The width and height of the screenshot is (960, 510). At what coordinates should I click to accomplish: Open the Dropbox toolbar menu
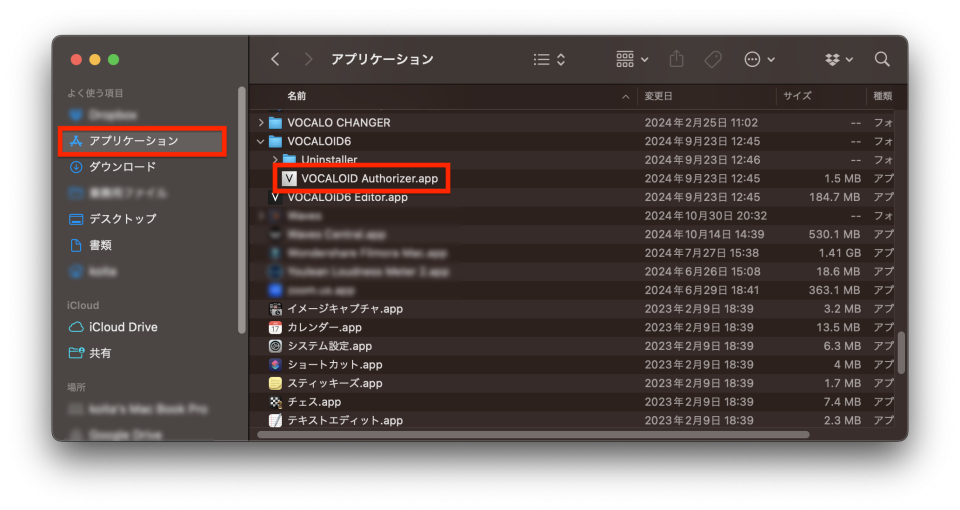click(839, 59)
